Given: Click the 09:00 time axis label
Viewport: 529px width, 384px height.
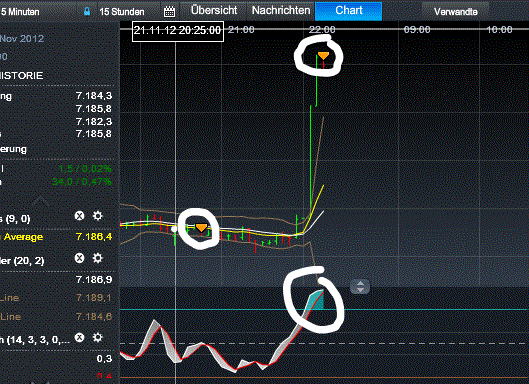Looking at the screenshot, I should [417, 30].
